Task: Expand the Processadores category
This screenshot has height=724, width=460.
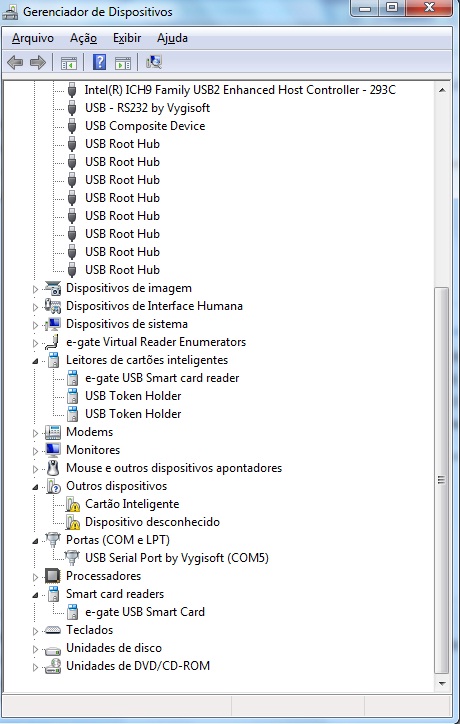Action: 36,577
